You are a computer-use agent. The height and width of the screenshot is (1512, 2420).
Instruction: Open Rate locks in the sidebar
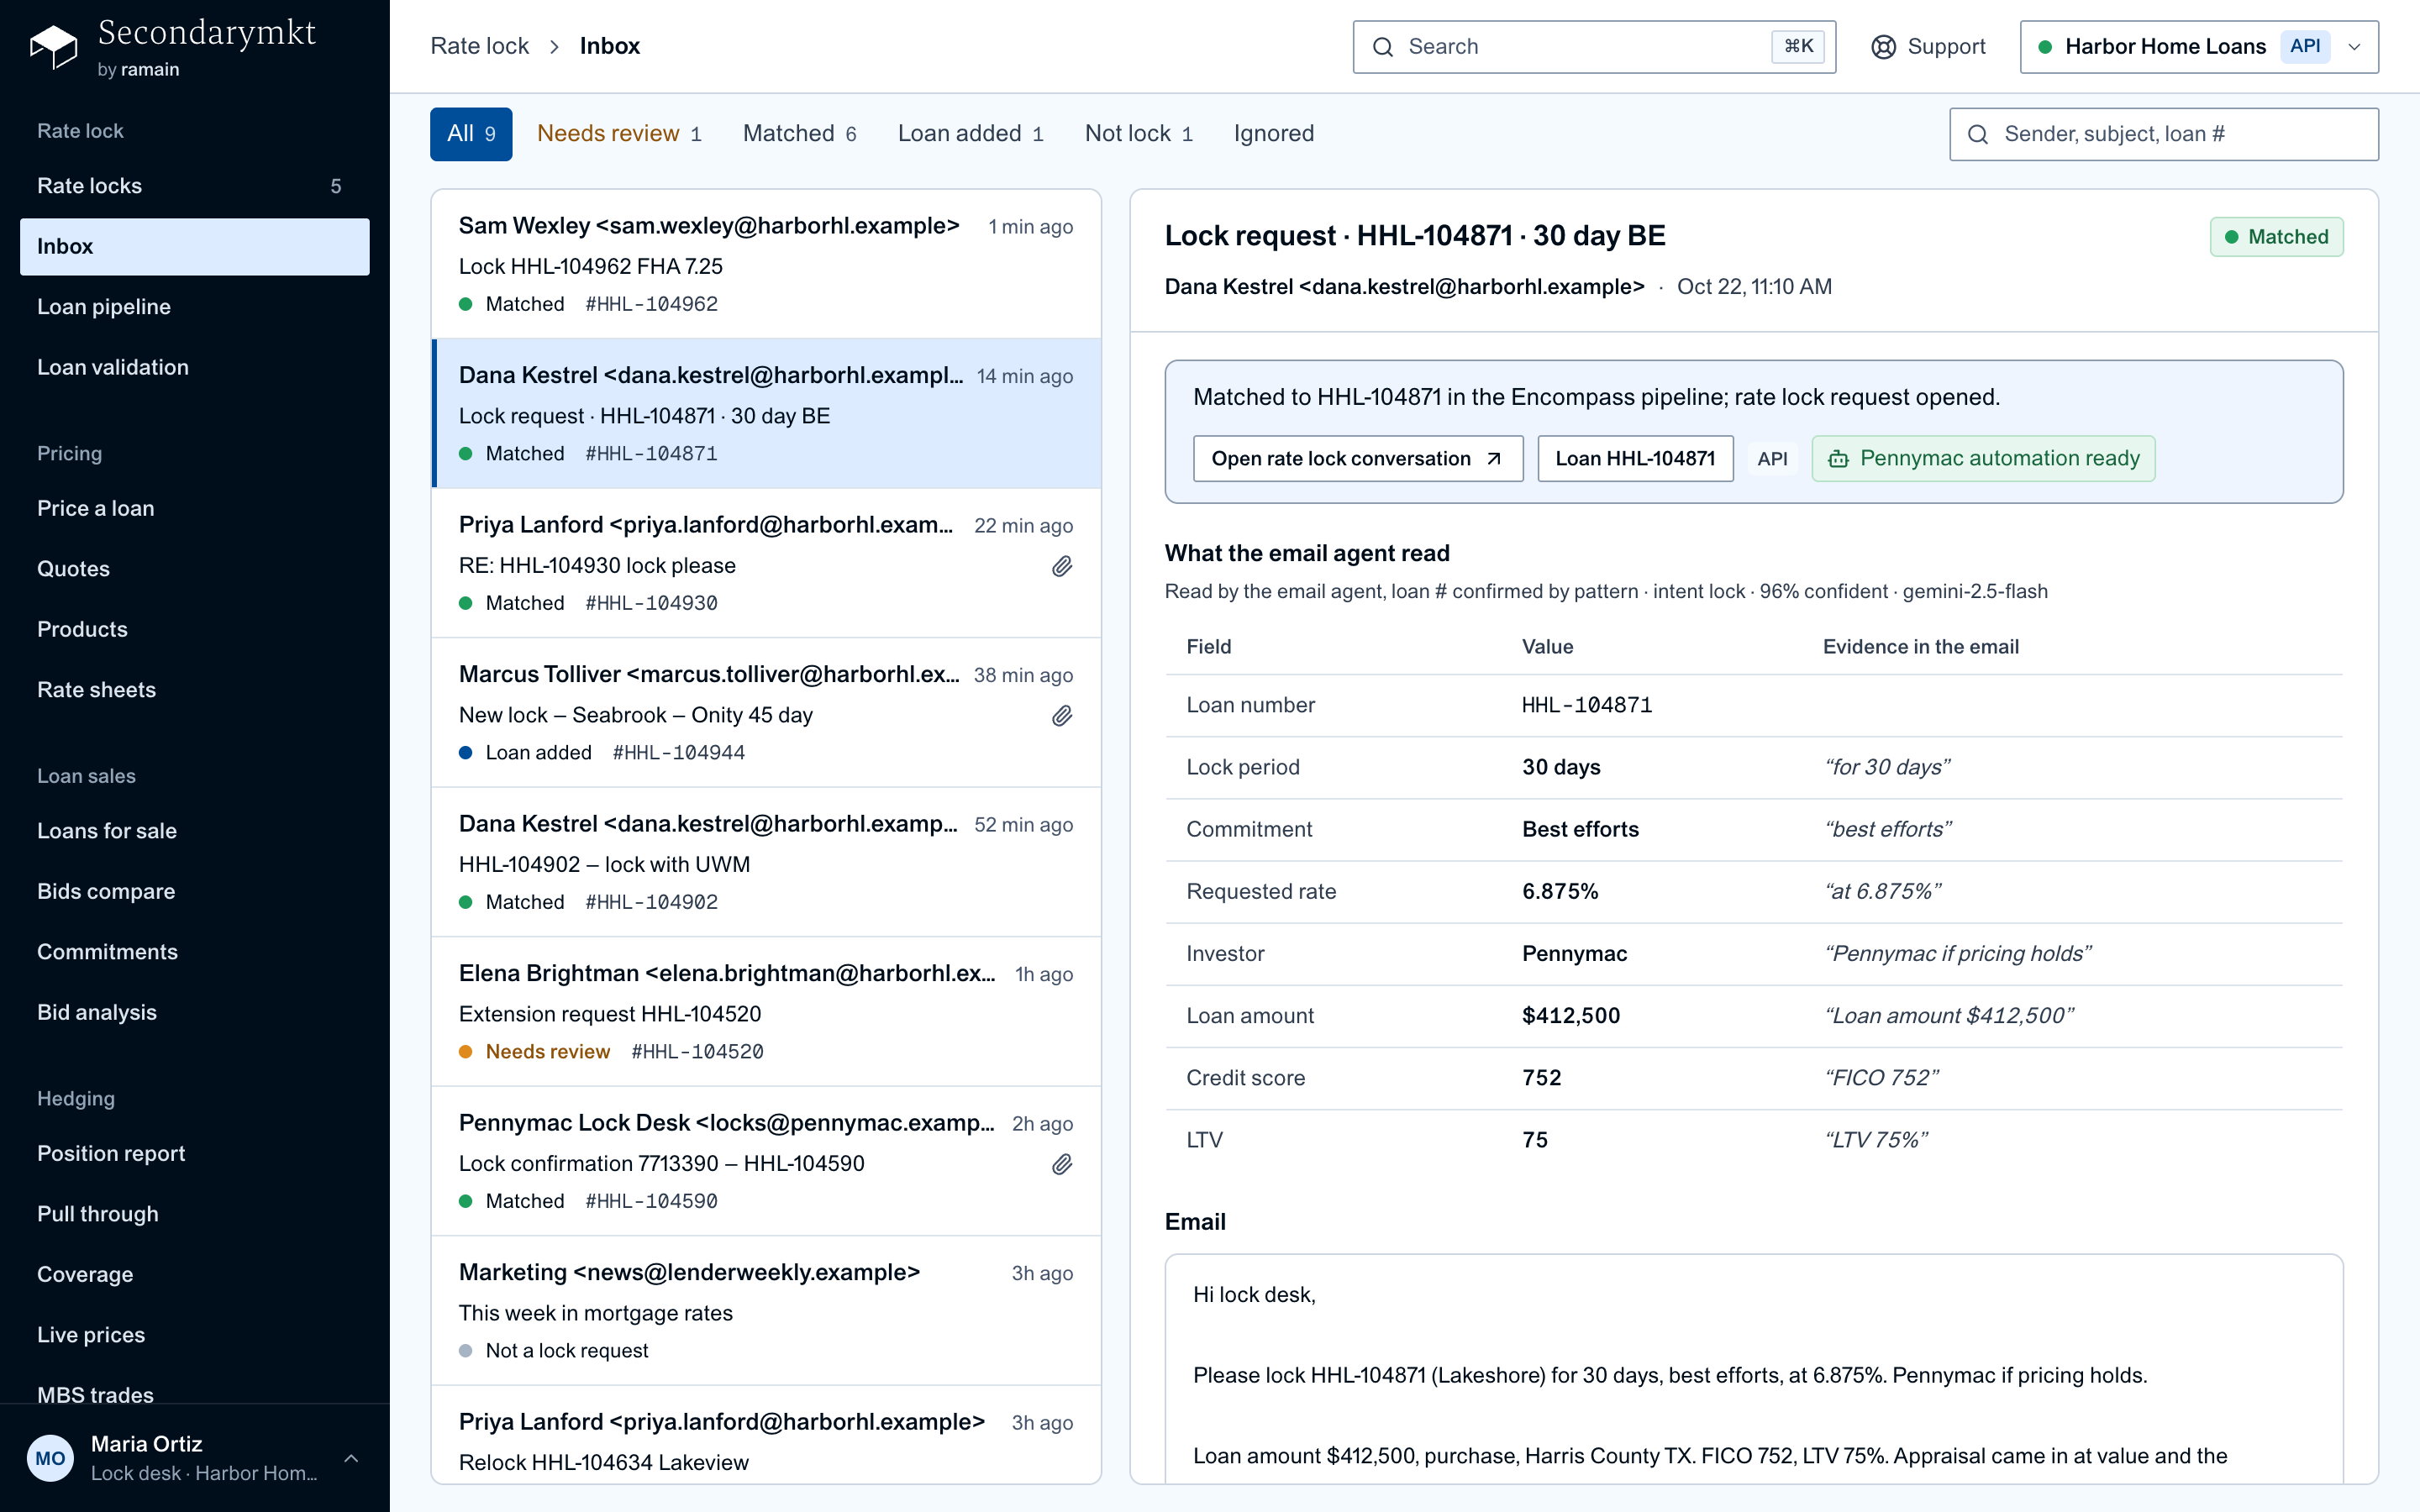[194, 186]
